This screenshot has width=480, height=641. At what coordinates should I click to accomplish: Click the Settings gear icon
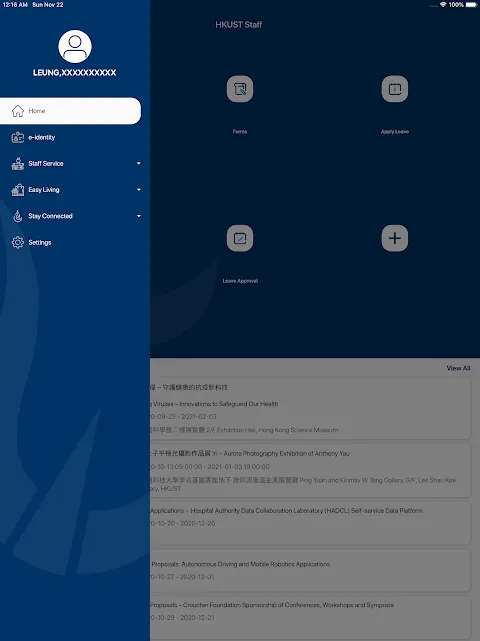click(18, 242)
